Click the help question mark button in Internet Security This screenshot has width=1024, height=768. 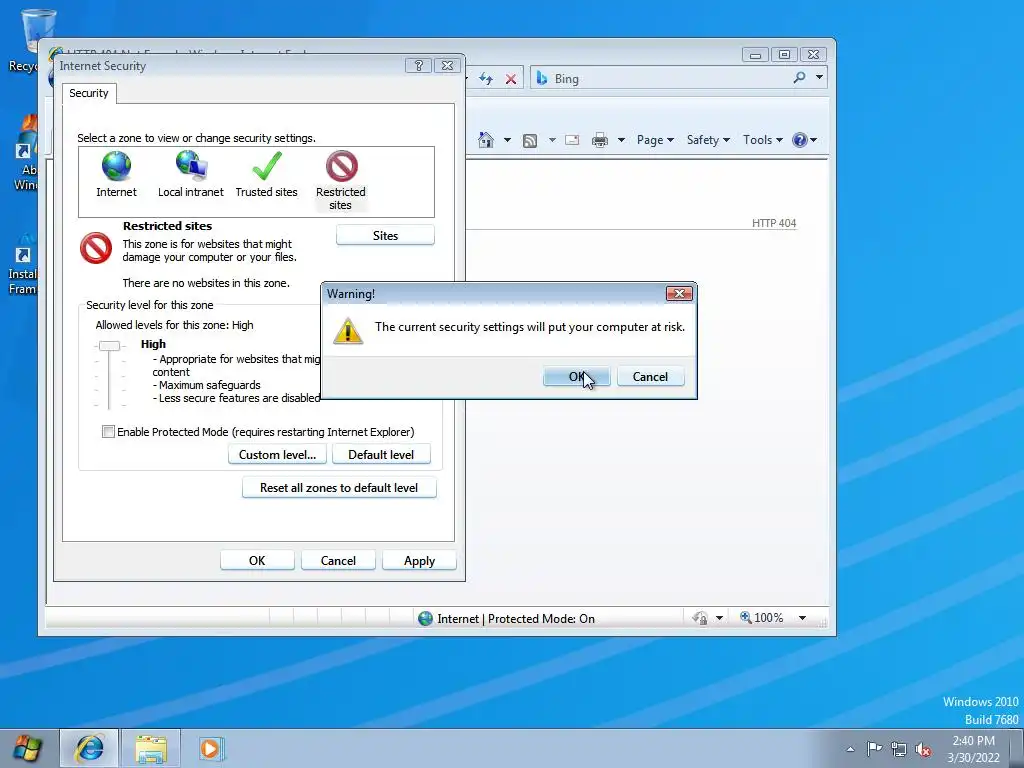[x=419, y=65]
